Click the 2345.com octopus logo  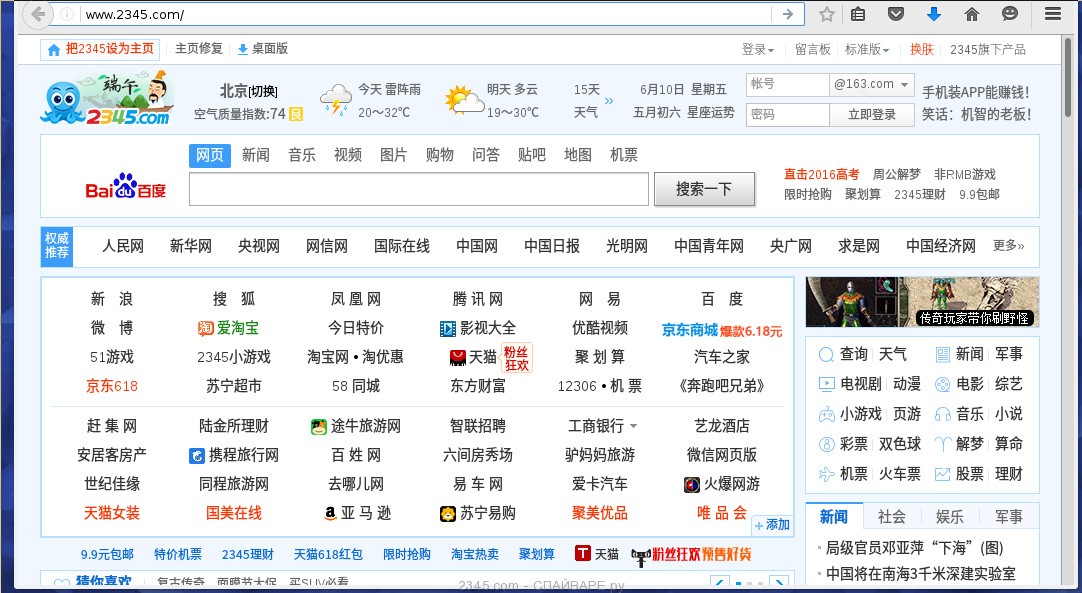[107, 98]
